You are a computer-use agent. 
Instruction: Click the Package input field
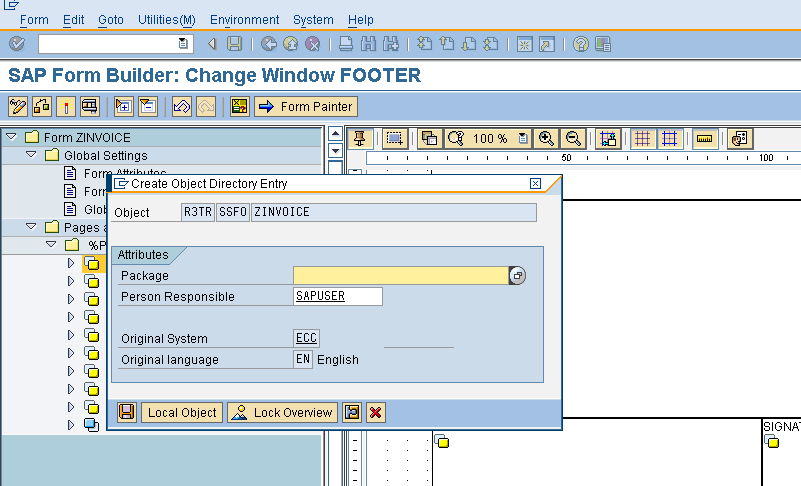tap(401, 275)
